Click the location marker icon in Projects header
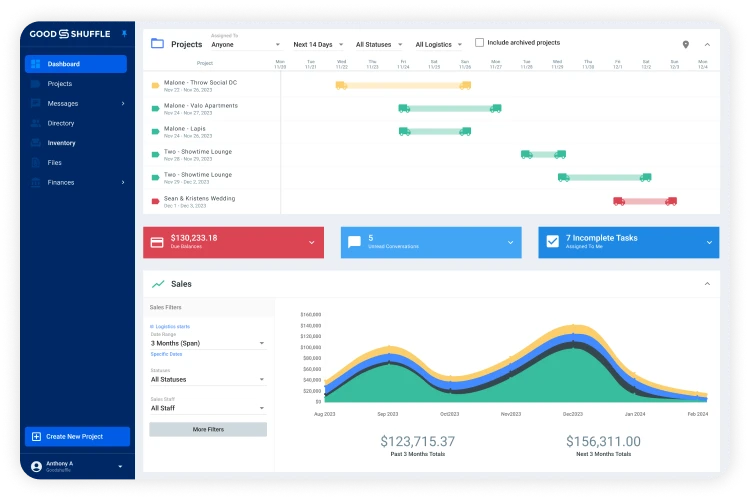This screenshot has height=499, width=750. (x=685, y=45)
